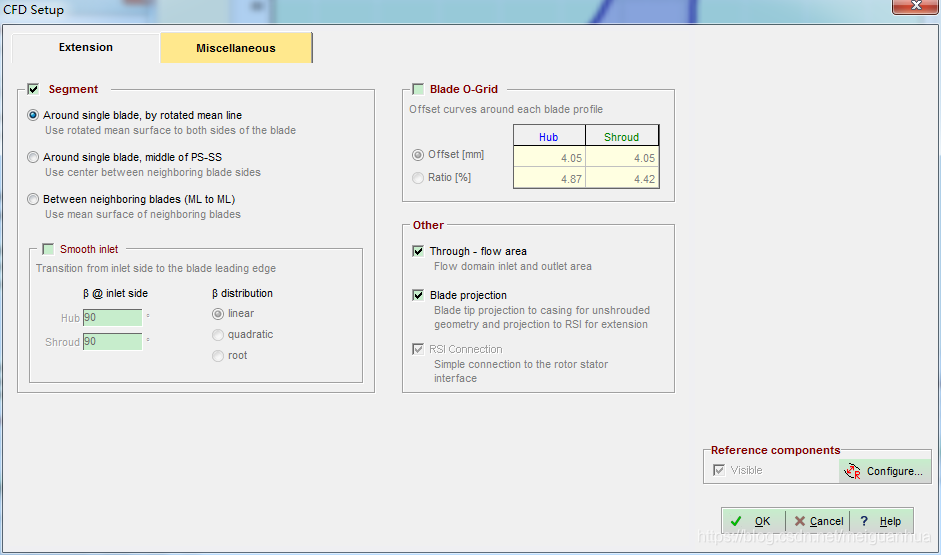941x555 pixels.
Task: Click Hub offset cell 4.05
Action: [x=549, y=158]
